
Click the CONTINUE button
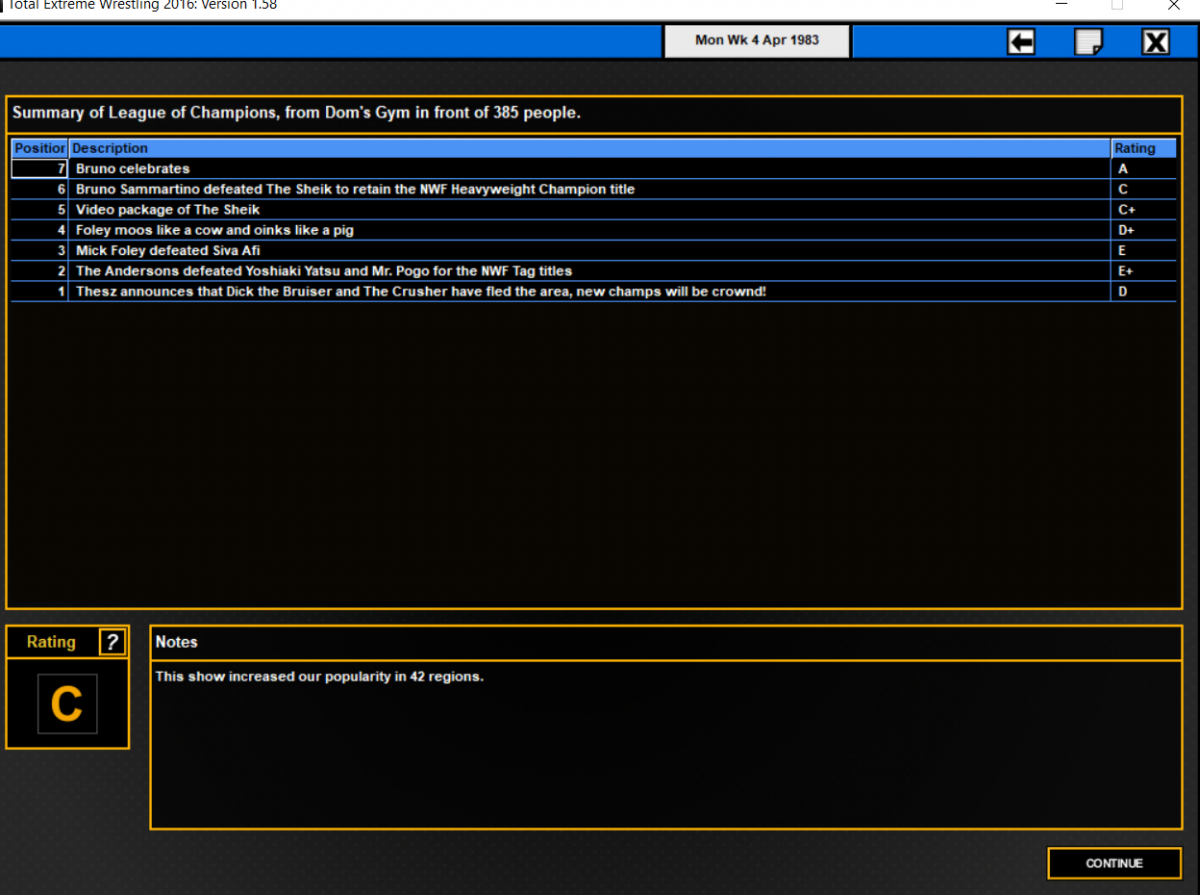1114,863
